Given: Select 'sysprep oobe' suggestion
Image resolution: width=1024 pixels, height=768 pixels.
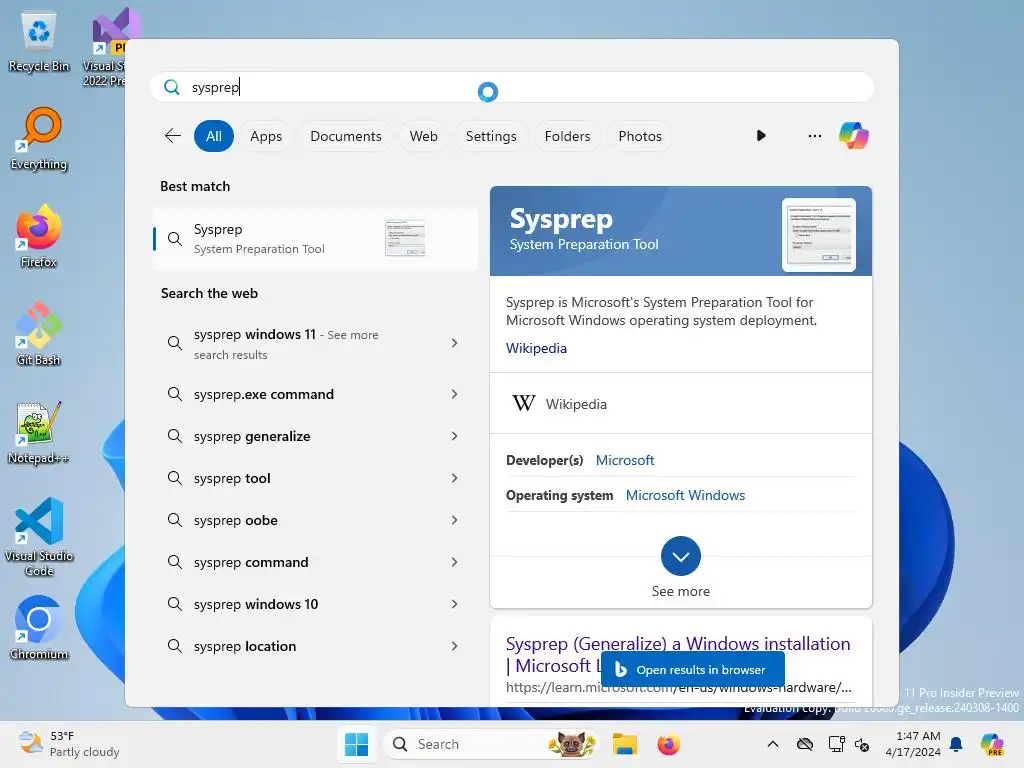Looking at the screenshot, I should [x=315, y=520].
